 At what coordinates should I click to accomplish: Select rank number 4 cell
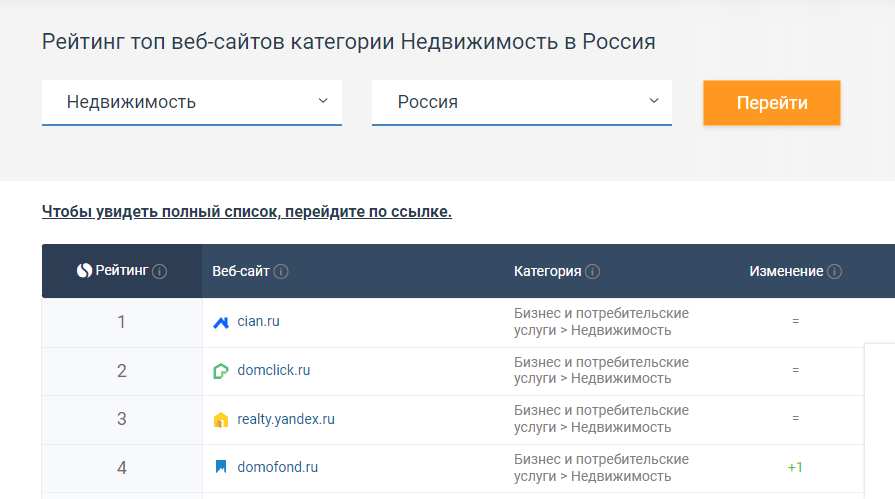(x=122, y=468)
